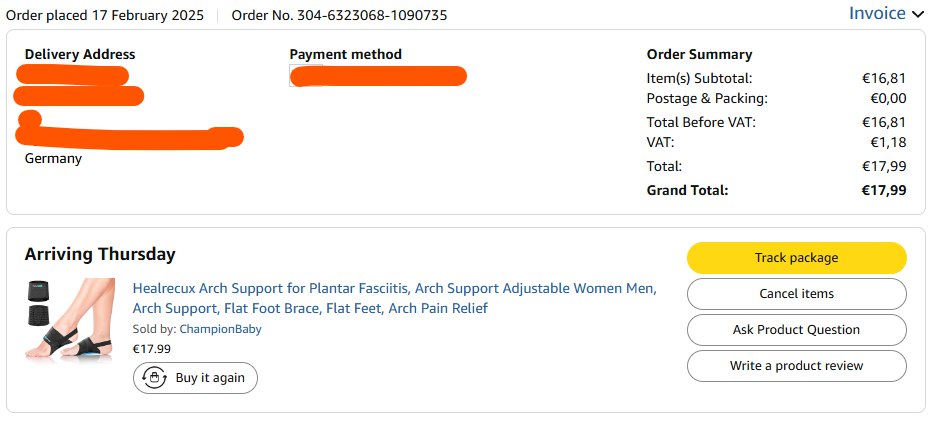Select the Payment method heading
Screen dimensions: 935x421
pos(346,54)
